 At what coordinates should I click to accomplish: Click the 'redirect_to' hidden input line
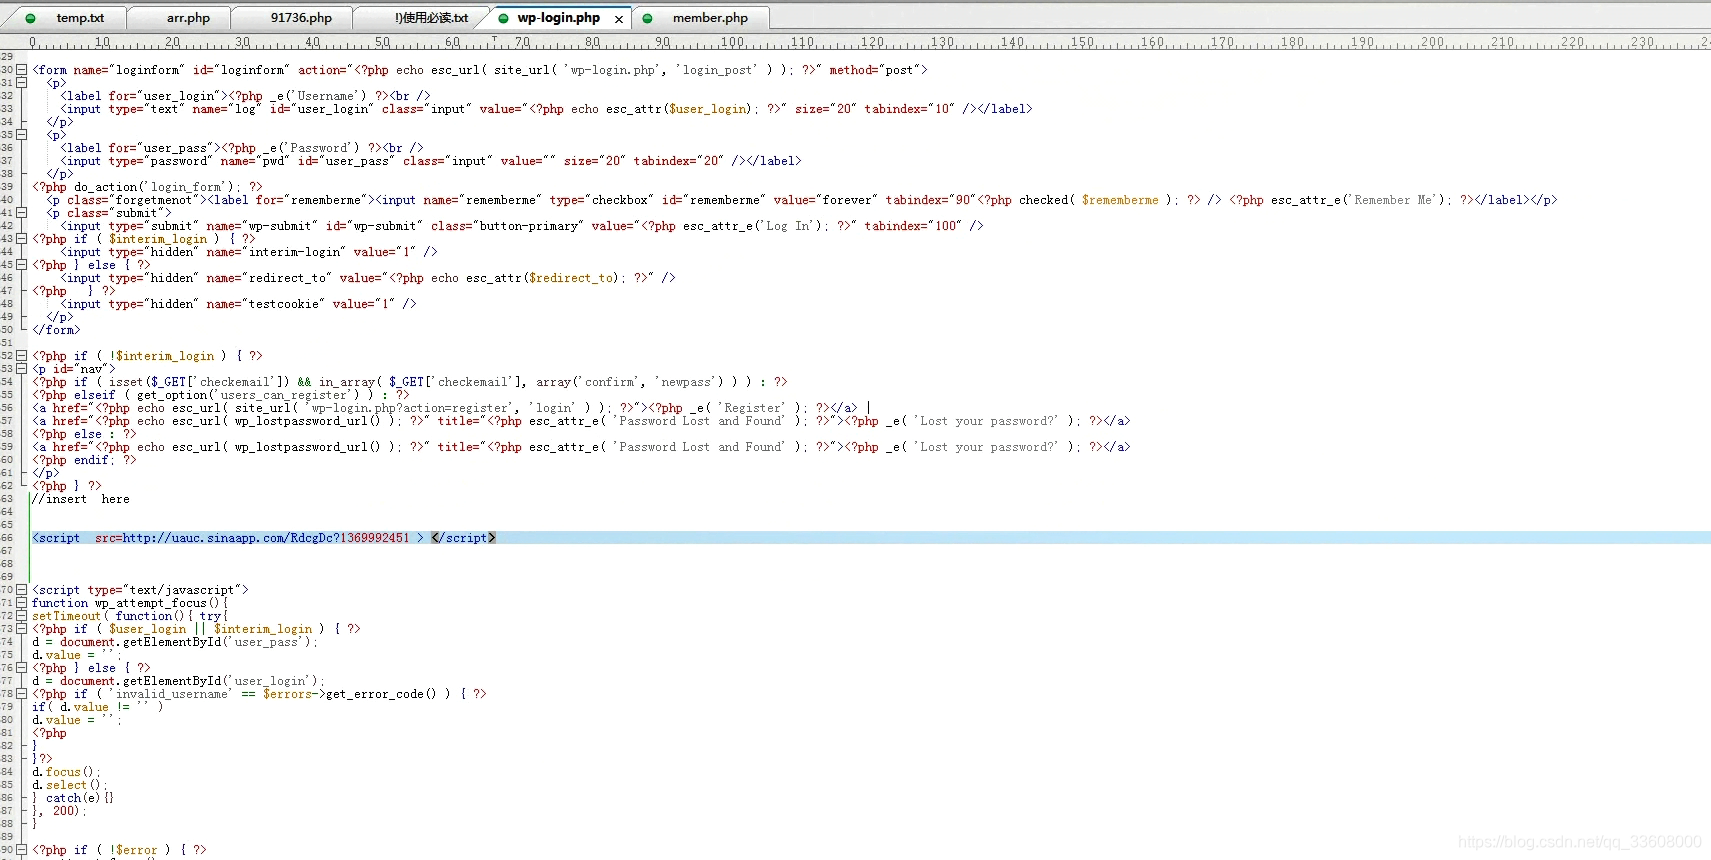click(x=368, y=278)
